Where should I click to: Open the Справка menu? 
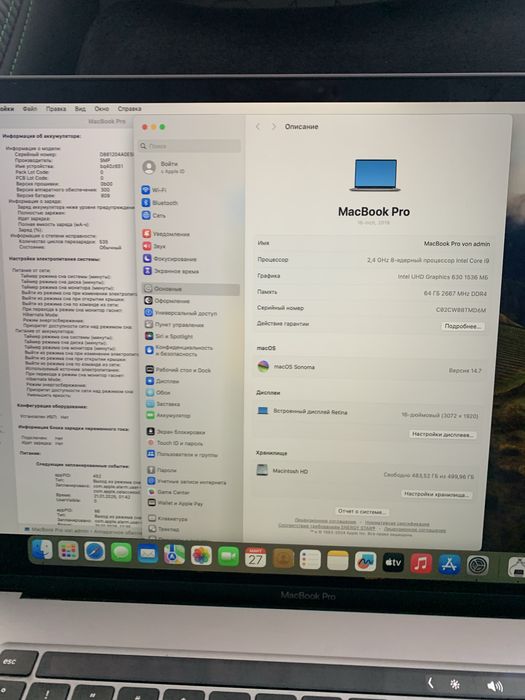pos(129,108)
